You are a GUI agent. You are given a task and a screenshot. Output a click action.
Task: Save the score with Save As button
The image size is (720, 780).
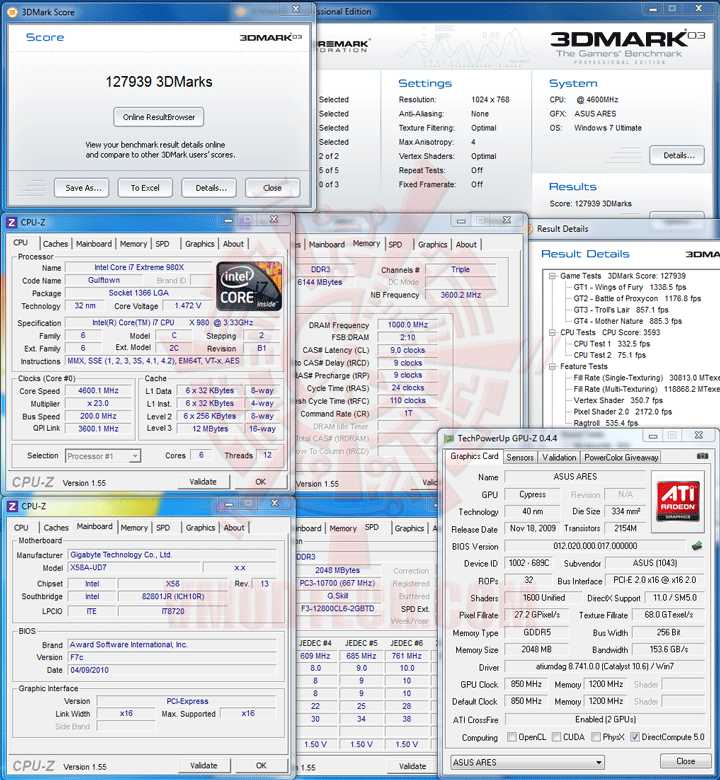tap(82, 188)
